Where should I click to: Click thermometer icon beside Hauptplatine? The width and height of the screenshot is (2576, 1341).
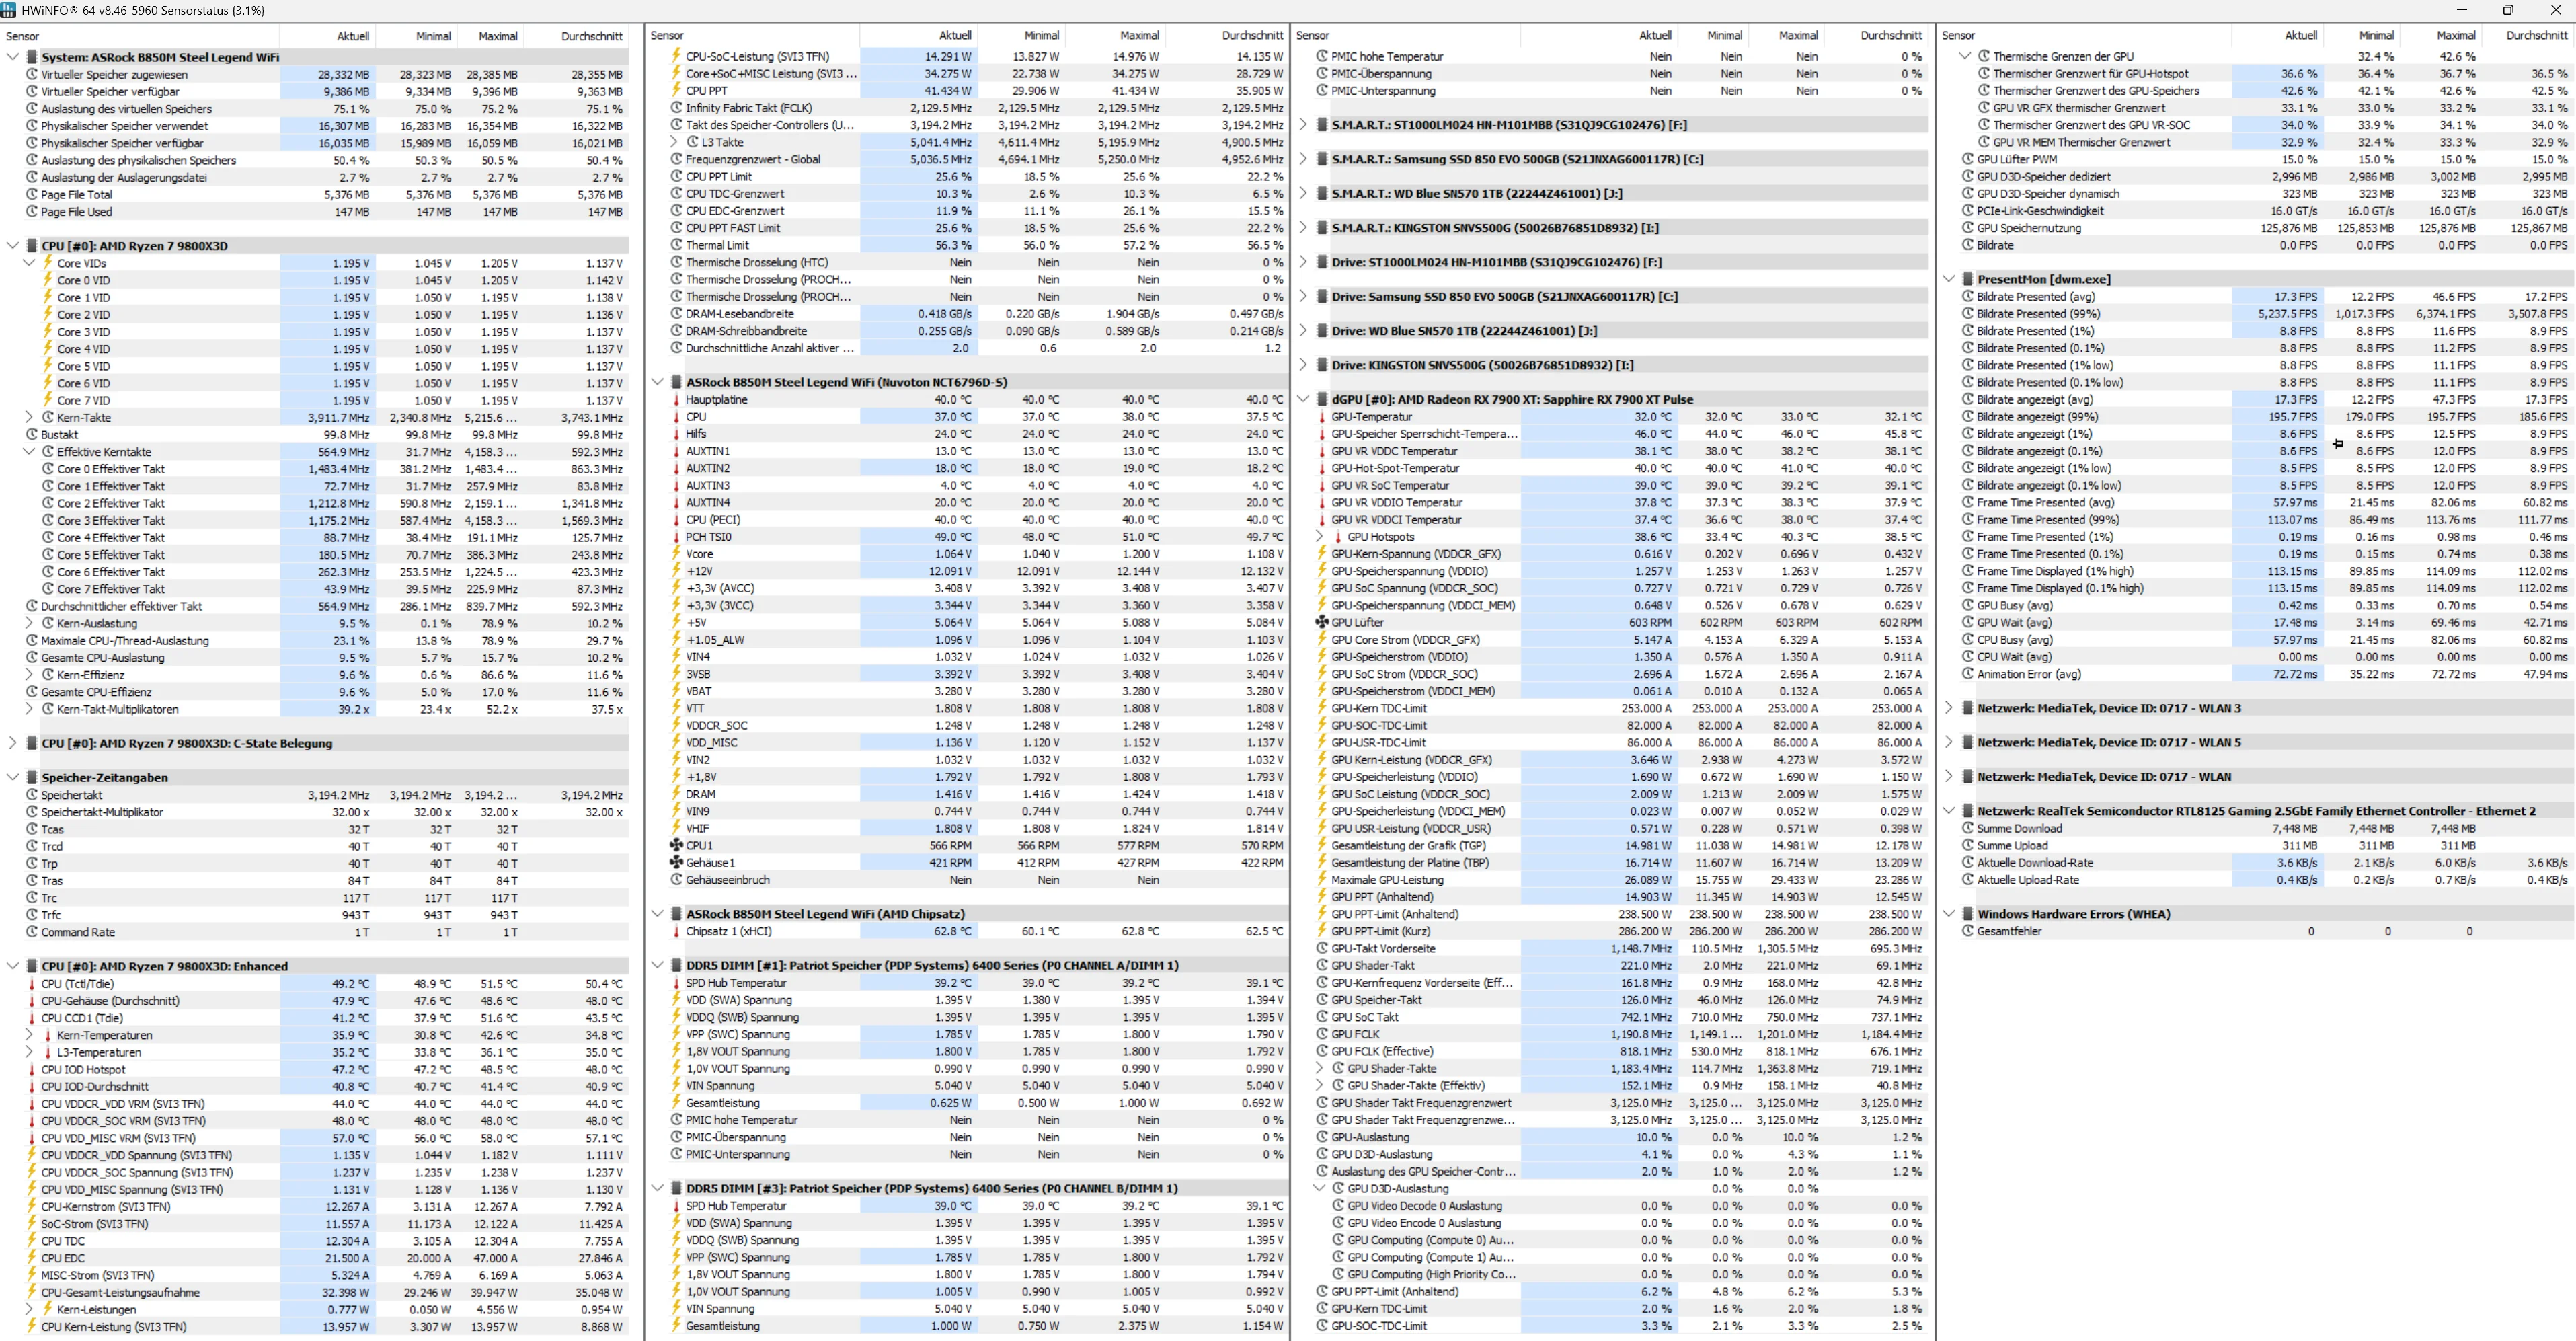[676, 400]
